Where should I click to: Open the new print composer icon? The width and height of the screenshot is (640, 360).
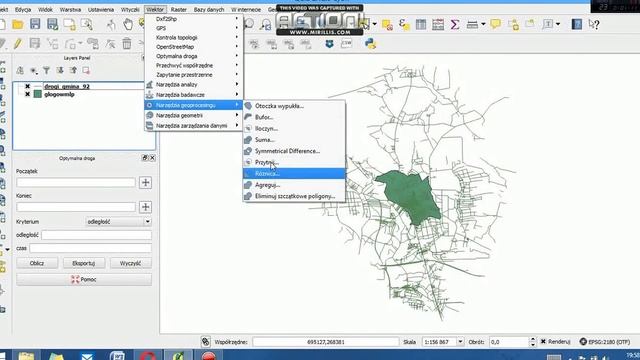pyautogui.click(x=69, y=24)
